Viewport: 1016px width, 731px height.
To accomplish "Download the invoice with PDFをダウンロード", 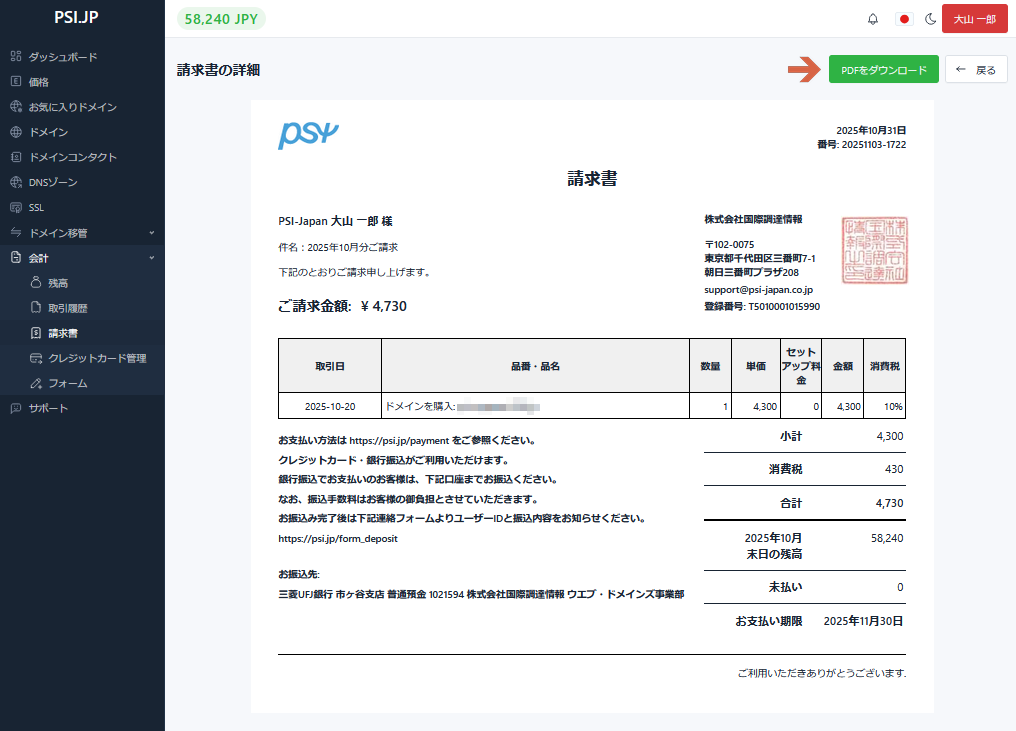I will (883, 70).
